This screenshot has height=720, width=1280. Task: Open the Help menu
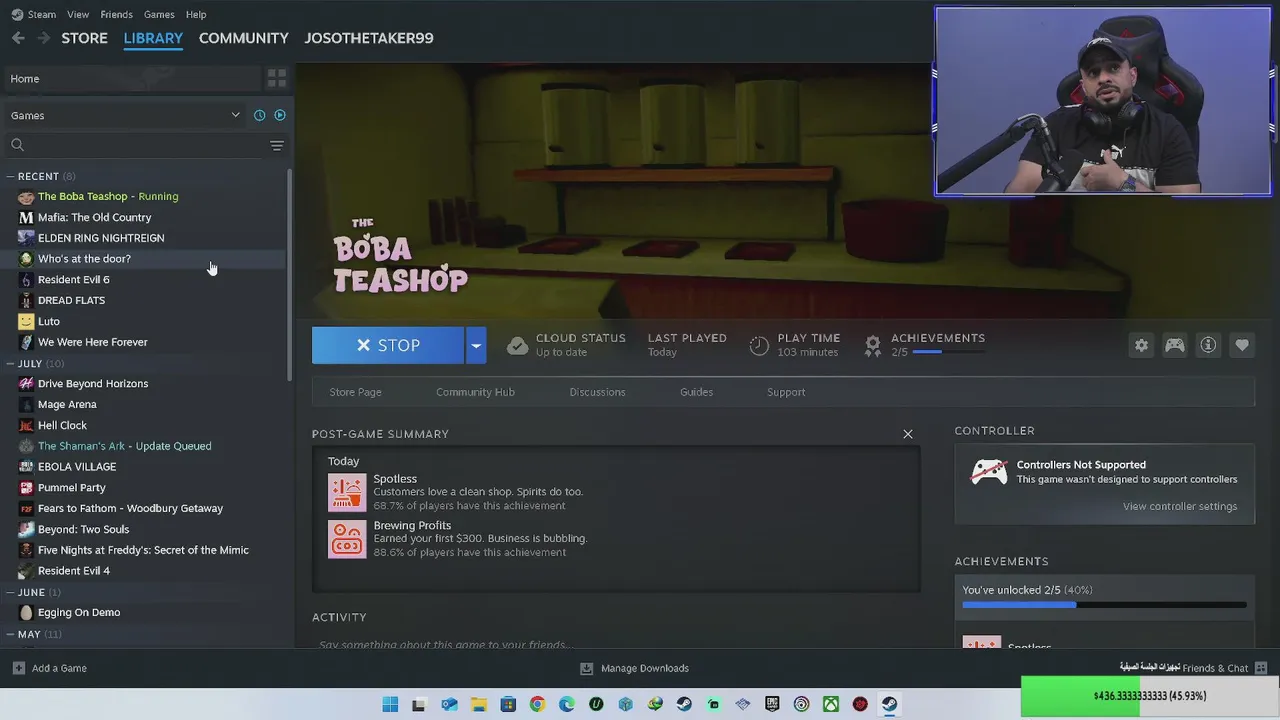[x=196, y=14]
